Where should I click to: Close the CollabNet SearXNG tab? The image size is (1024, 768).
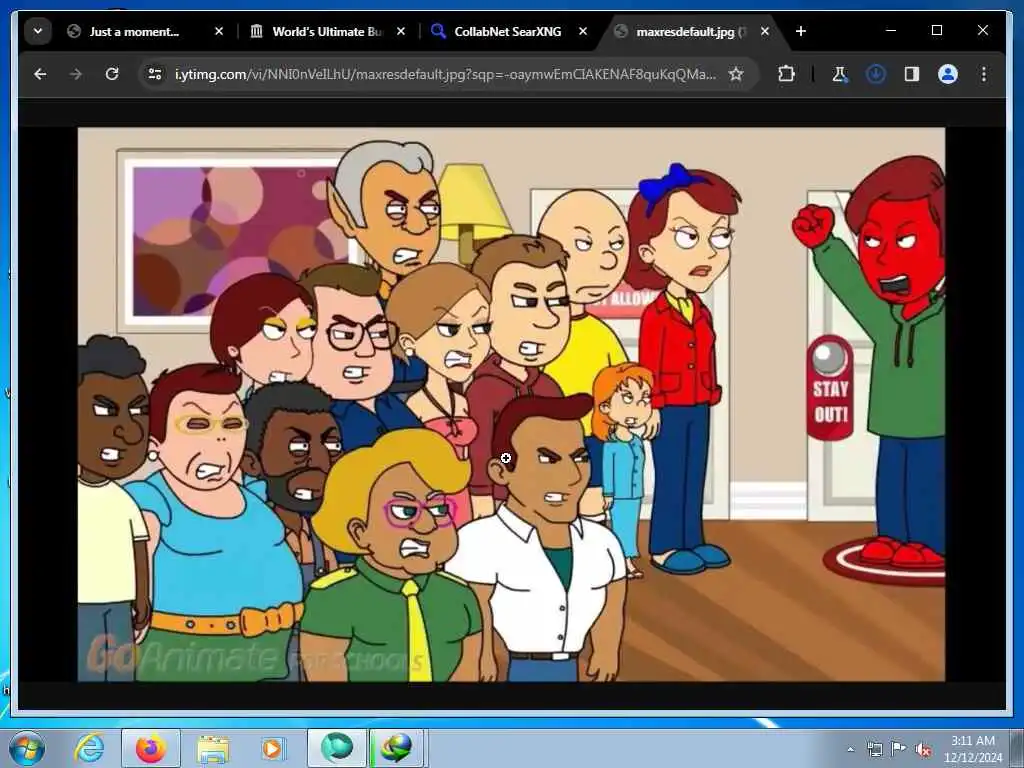[x=583, y=31]
